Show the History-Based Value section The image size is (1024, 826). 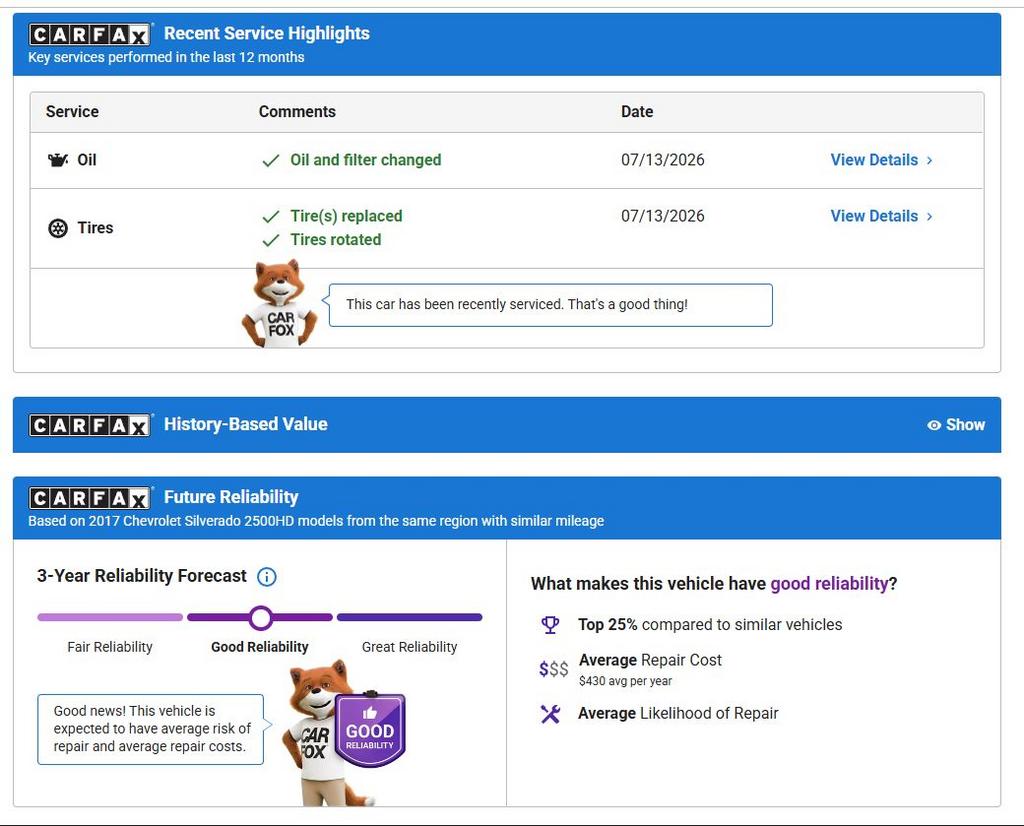pos(956,425)
